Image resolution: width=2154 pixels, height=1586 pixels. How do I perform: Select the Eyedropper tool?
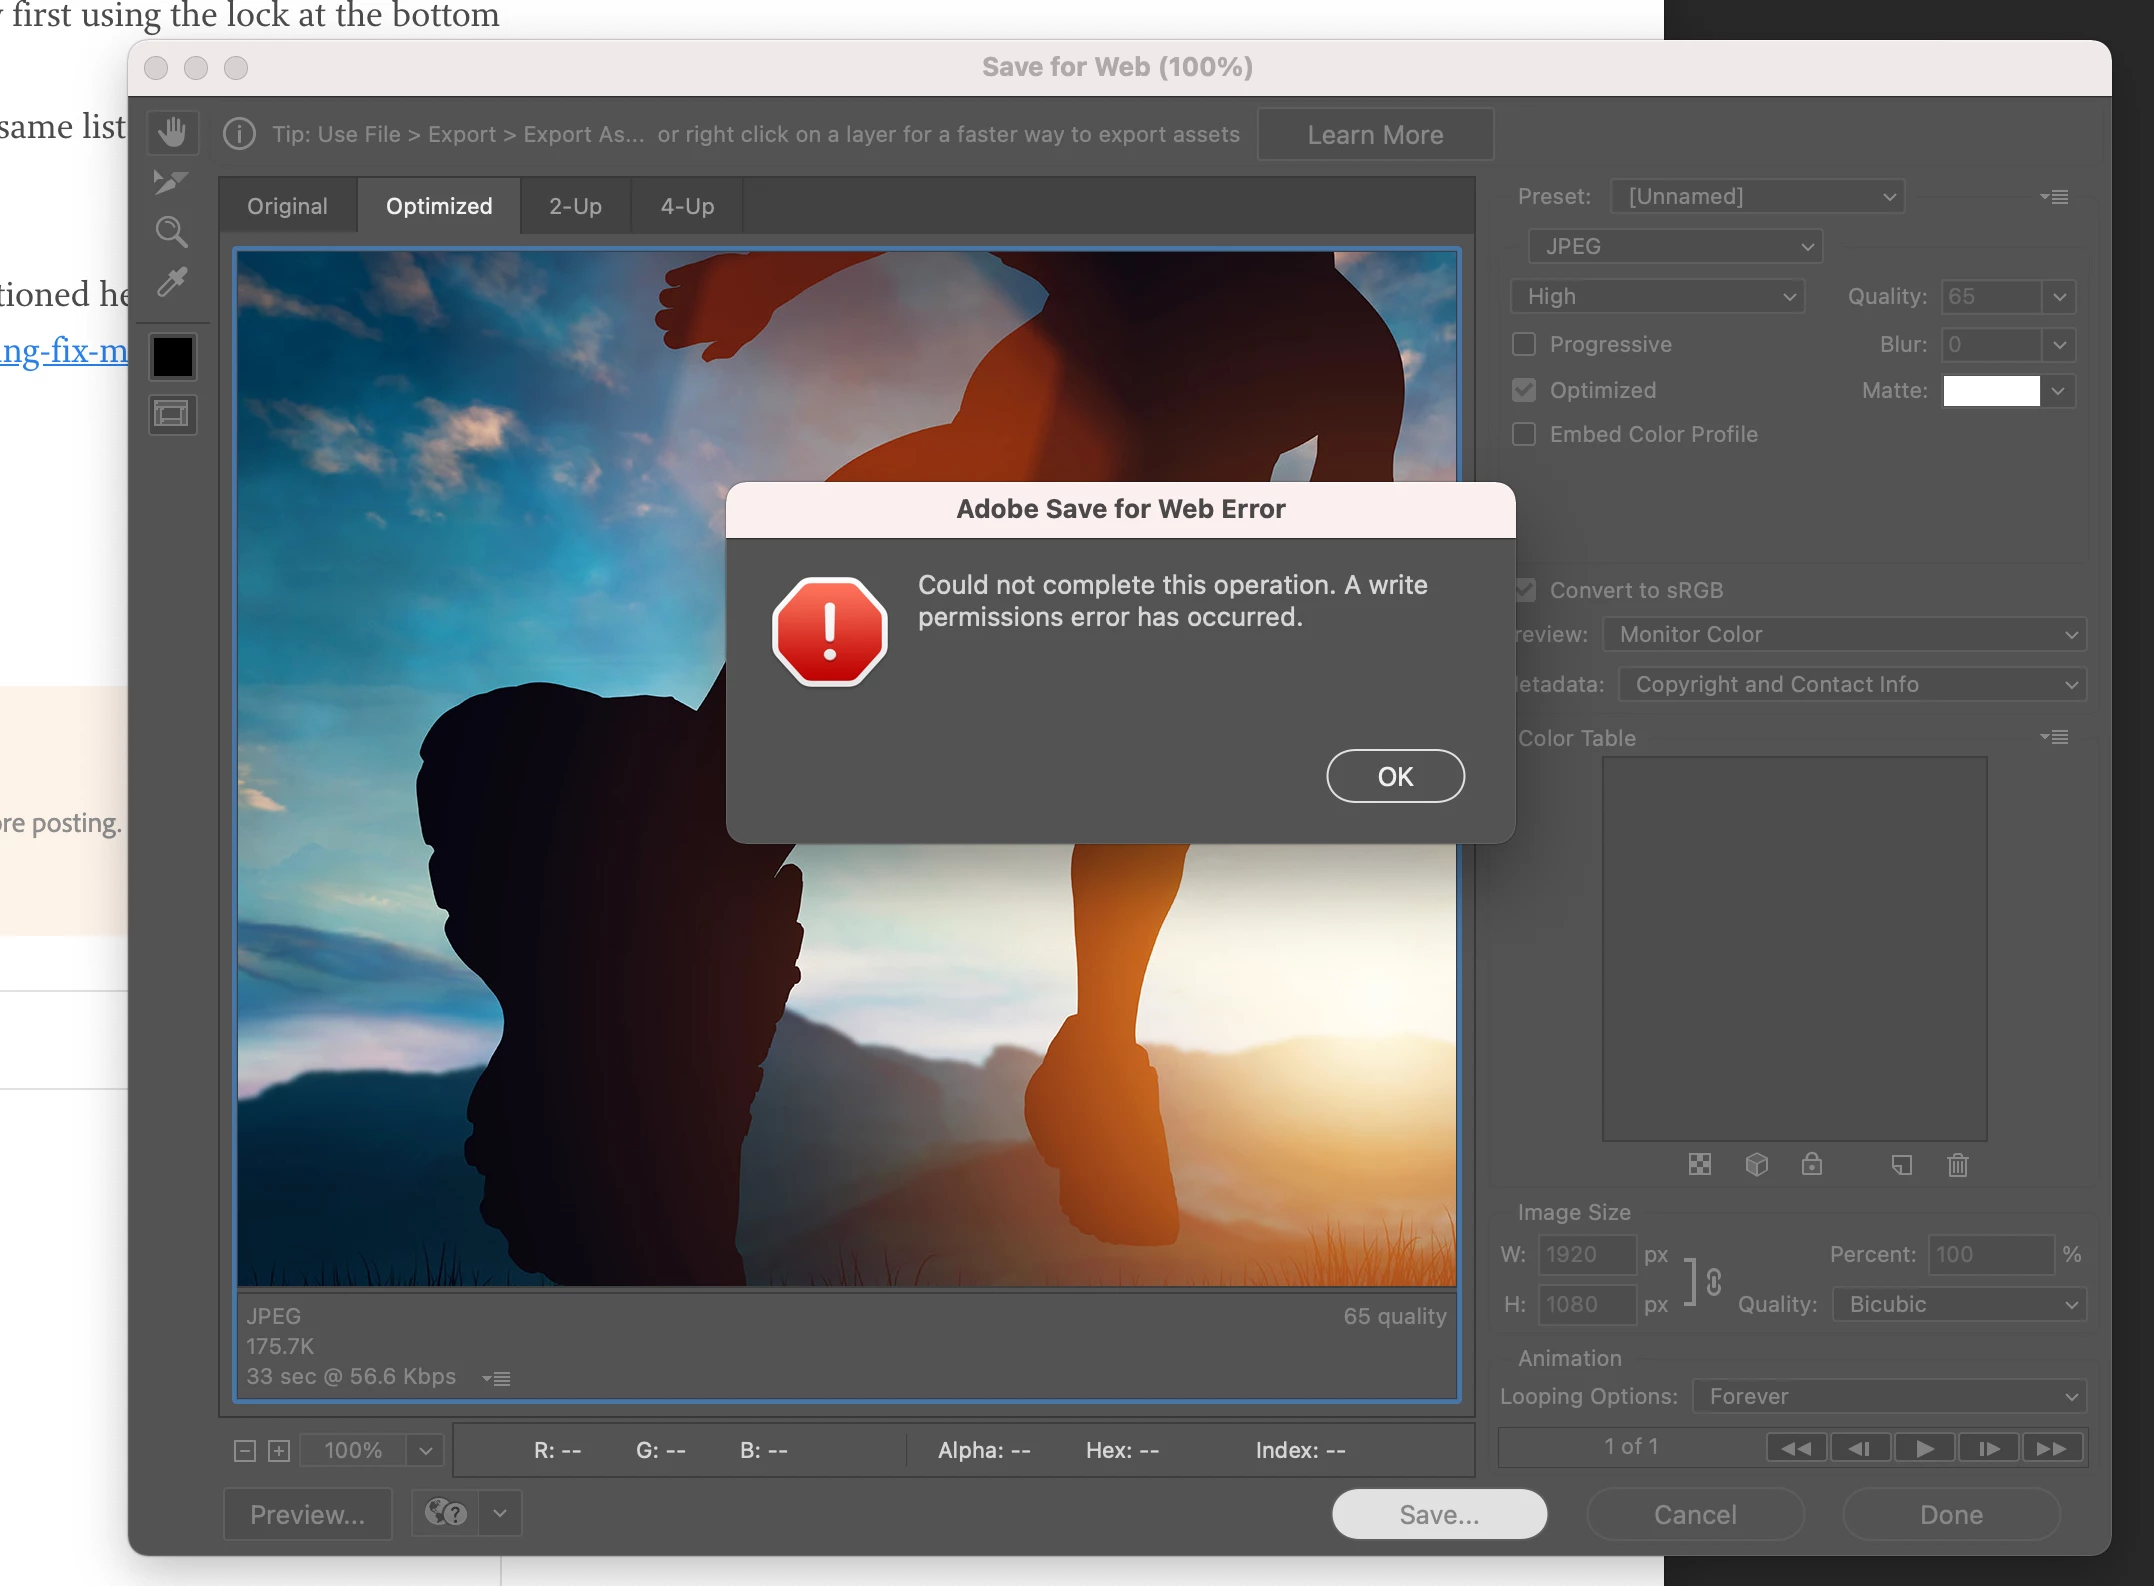tap(172, 283)
